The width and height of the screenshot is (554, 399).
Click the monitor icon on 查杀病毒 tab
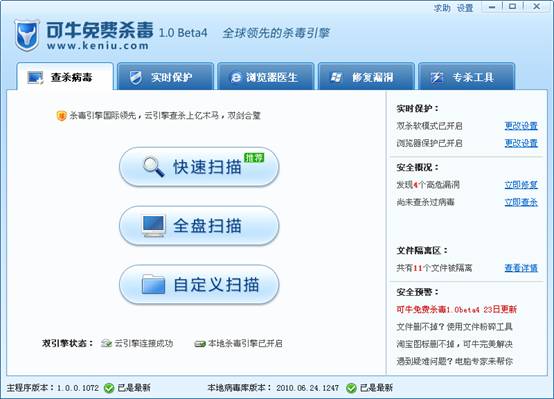35,77
